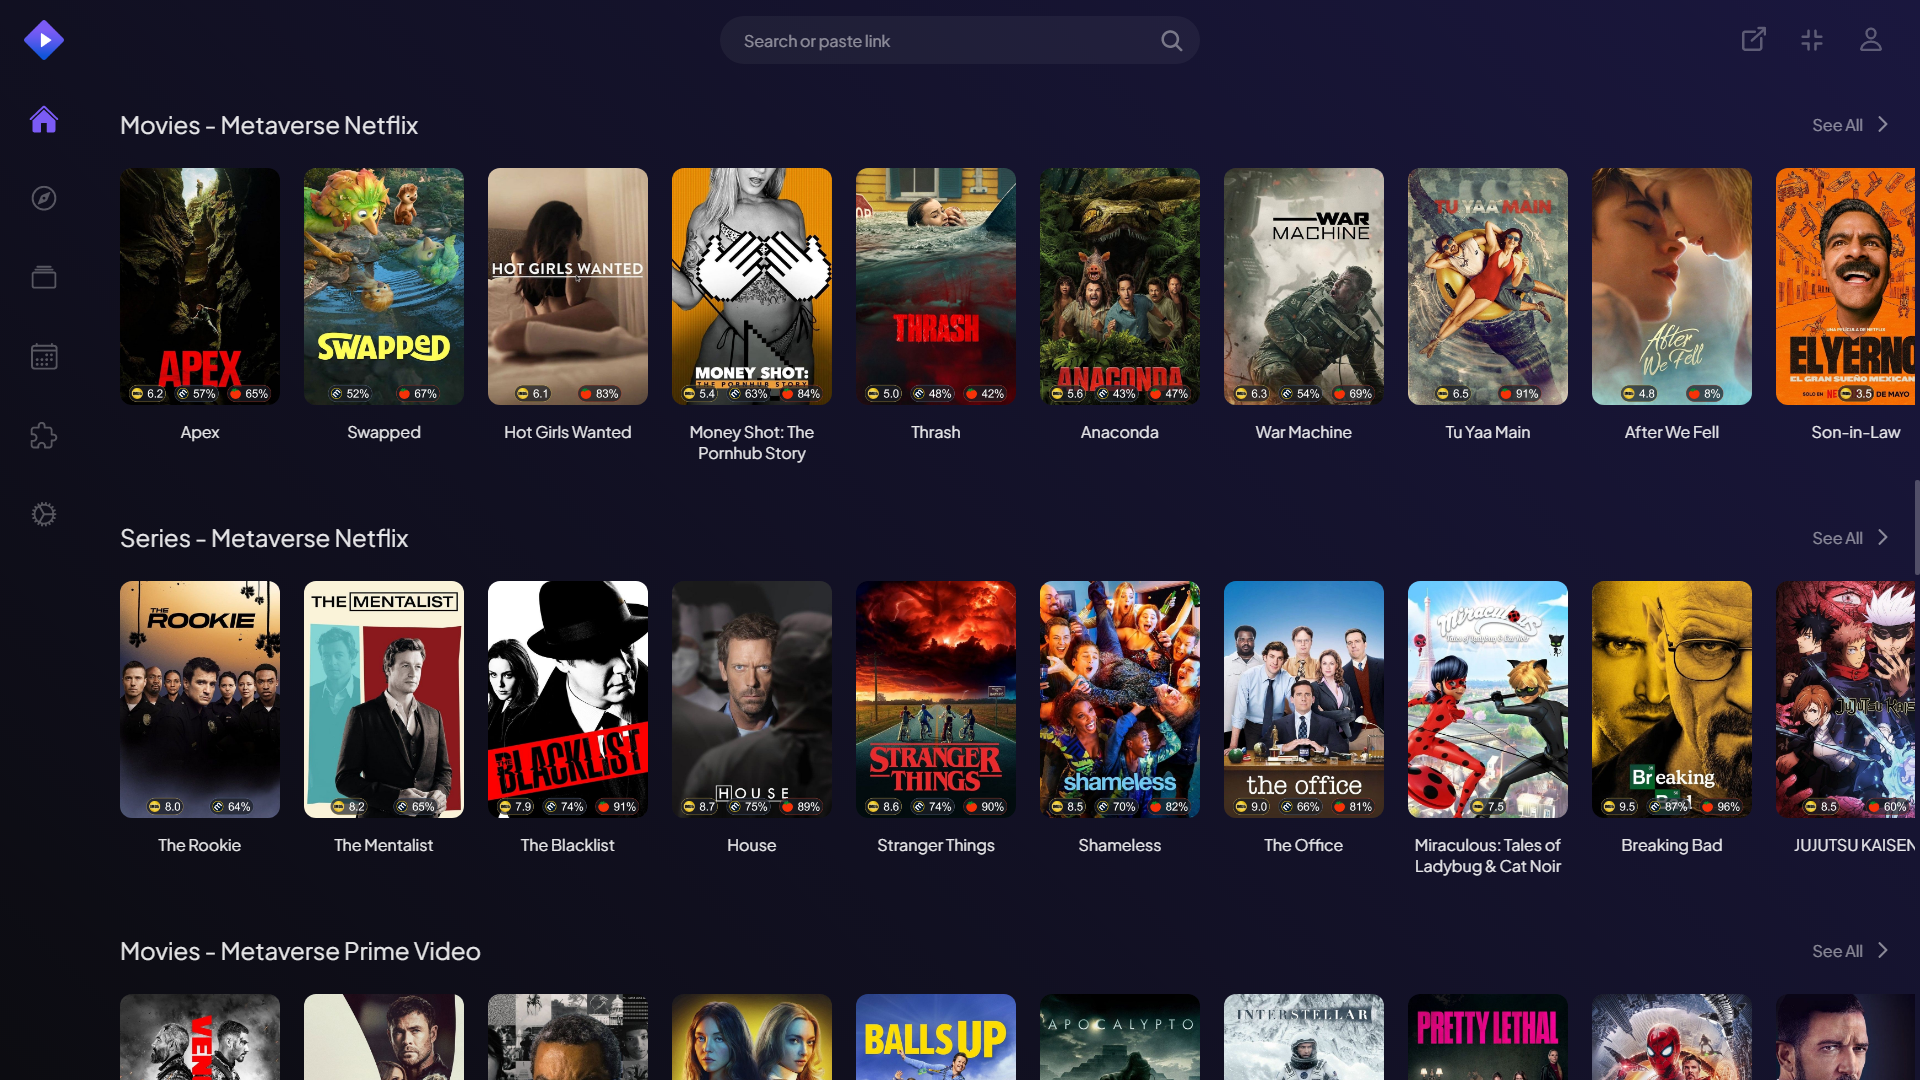Viewport: 1920px width, 1080px height.
Task: Open The Rookie series poster
Action: pyautogui.click(x=200, y=699)
